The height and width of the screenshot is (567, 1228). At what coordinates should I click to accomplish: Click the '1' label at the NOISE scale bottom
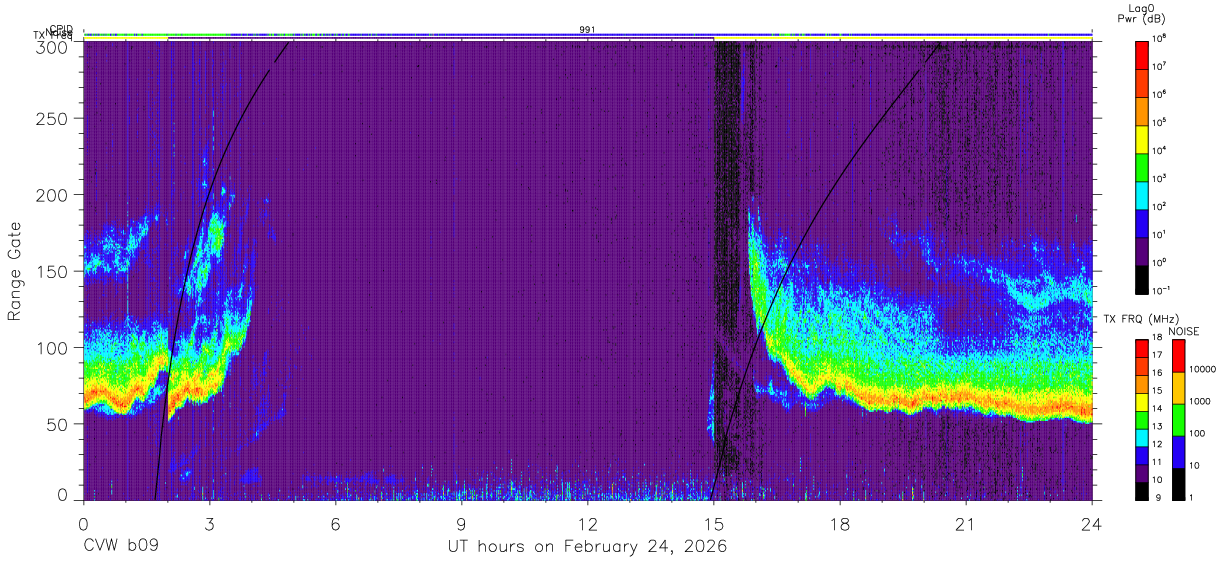tap(1193, 497)
